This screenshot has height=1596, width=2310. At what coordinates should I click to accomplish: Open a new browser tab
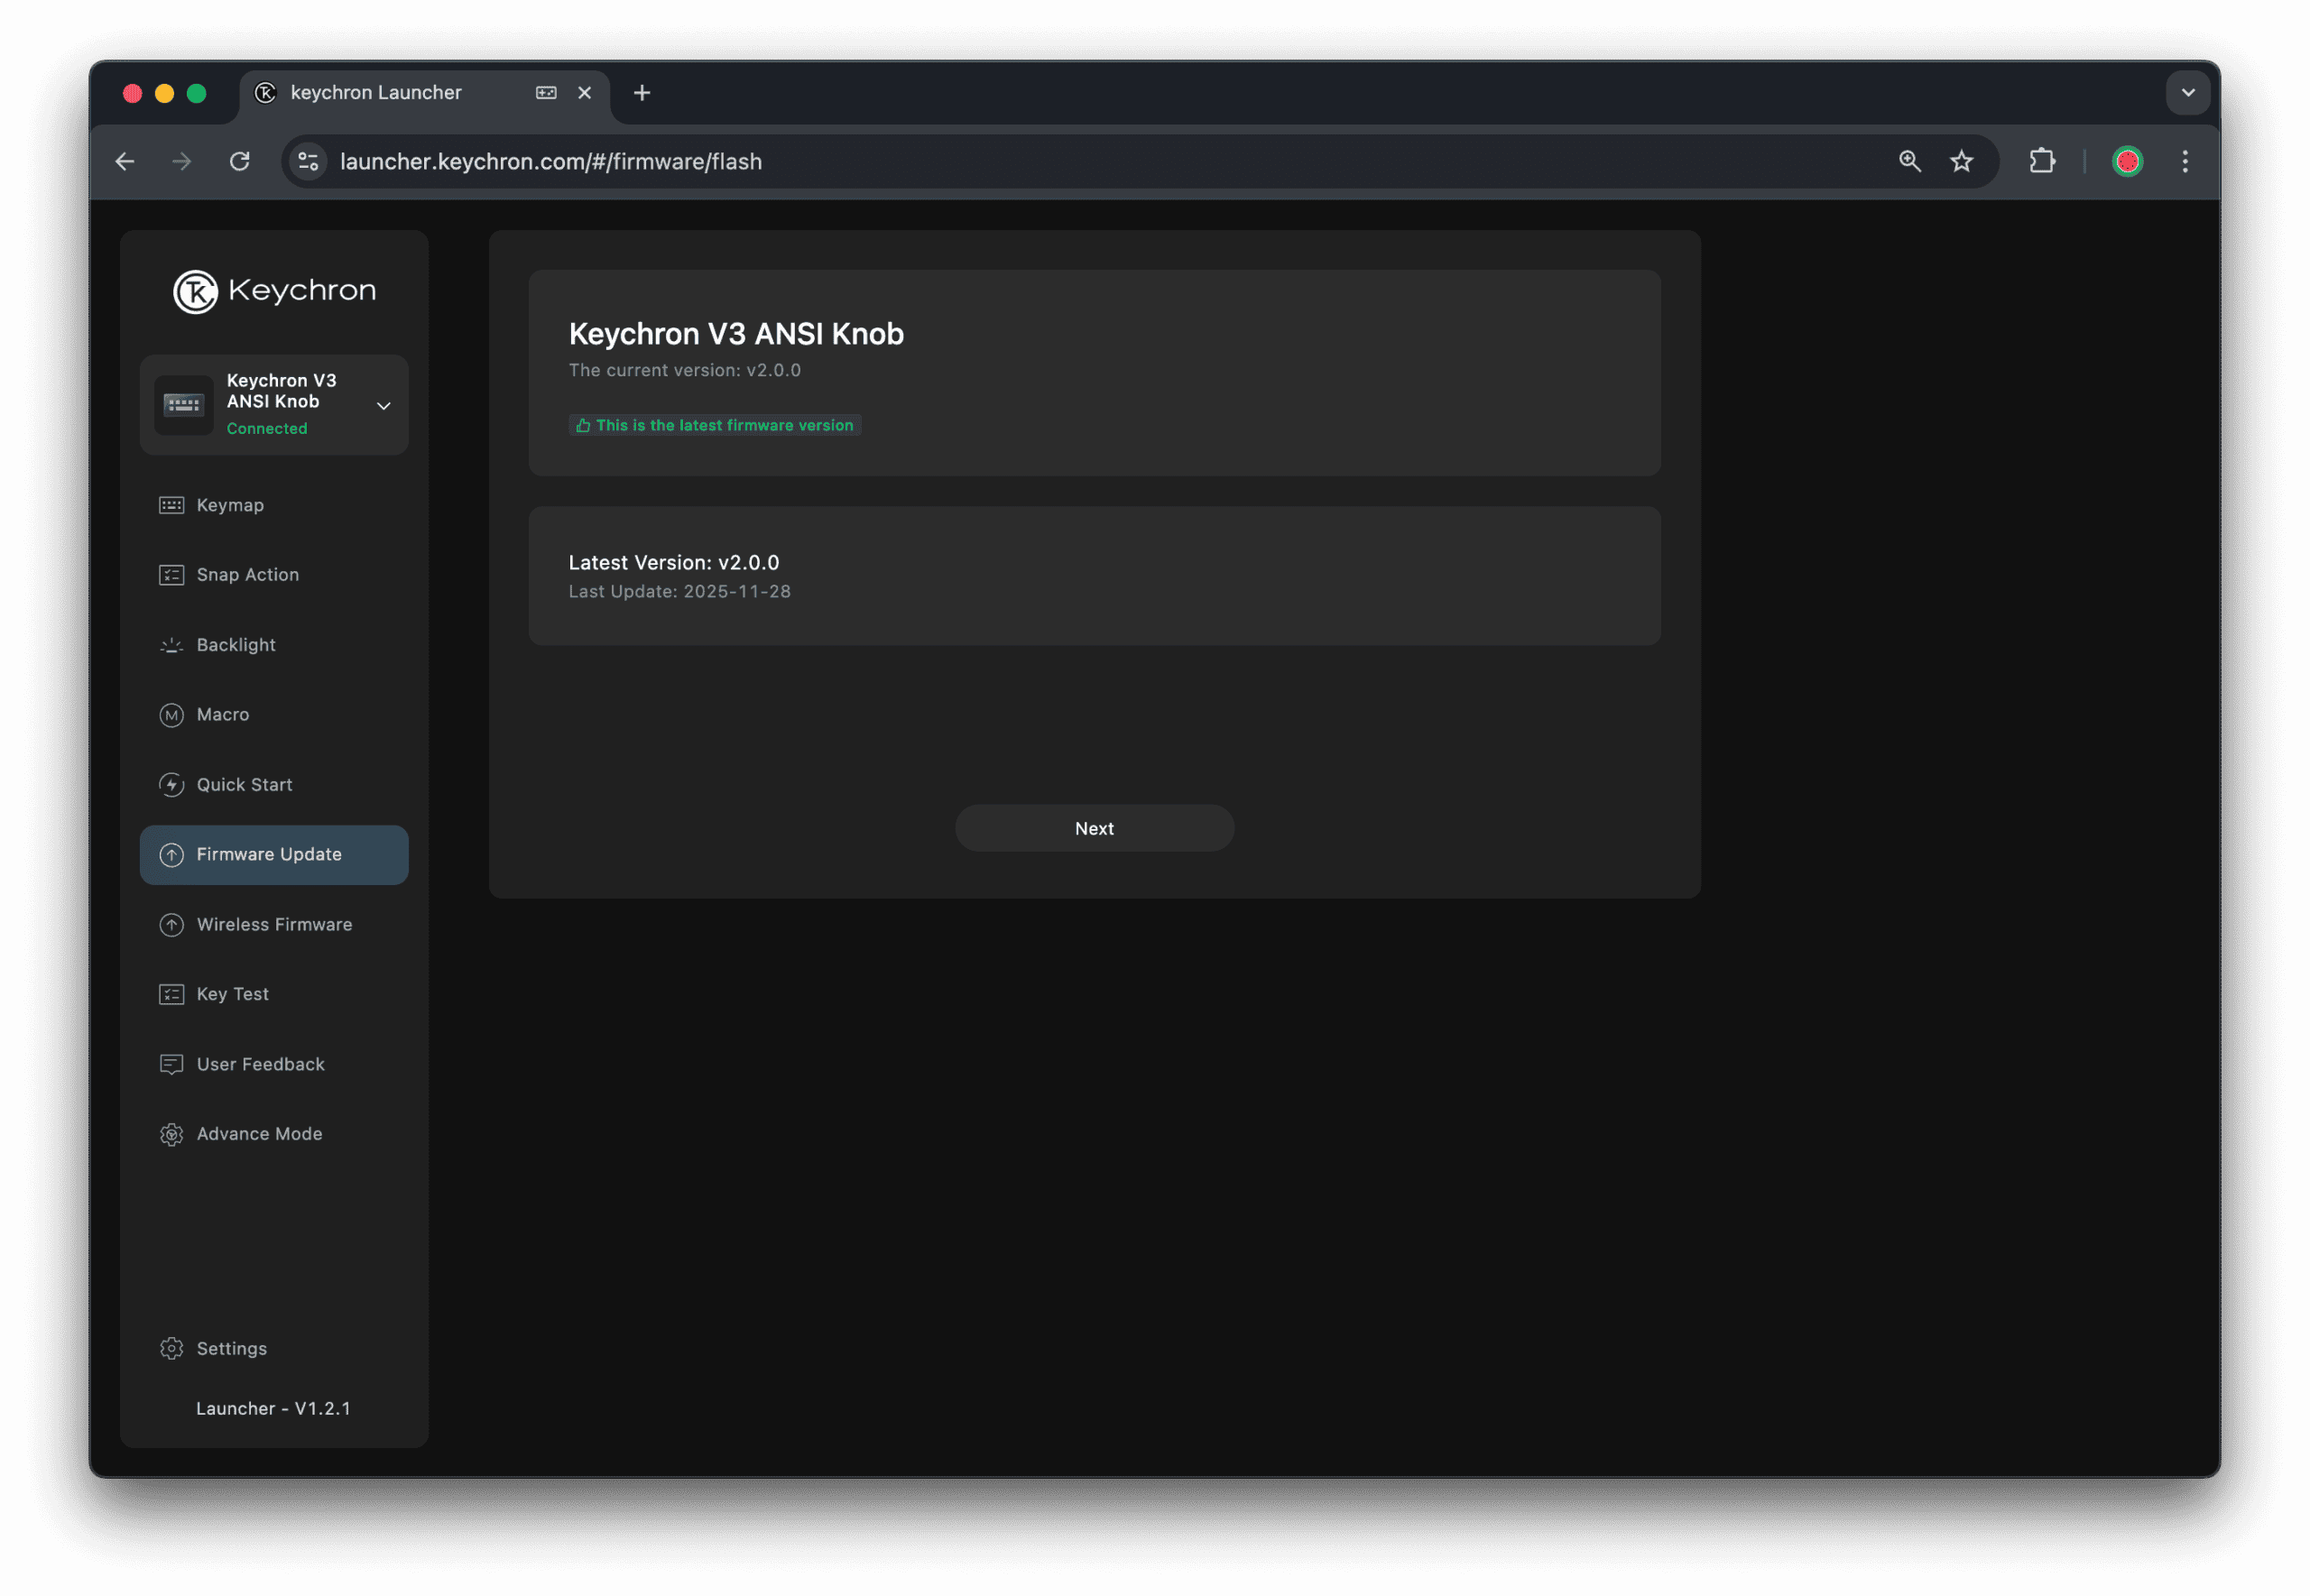click(x=642, y=92)
